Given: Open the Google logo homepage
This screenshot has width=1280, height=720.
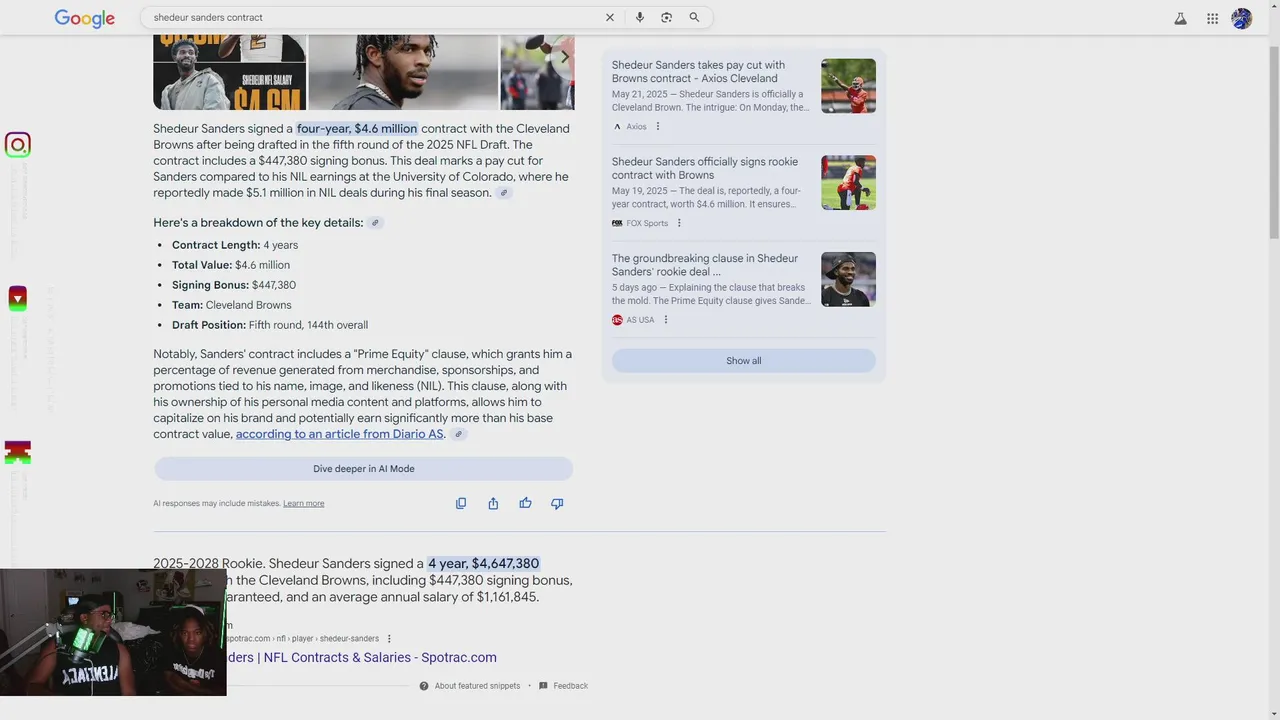Looking at the screenshot, I should pyautogui.click(x=85, y=18).
